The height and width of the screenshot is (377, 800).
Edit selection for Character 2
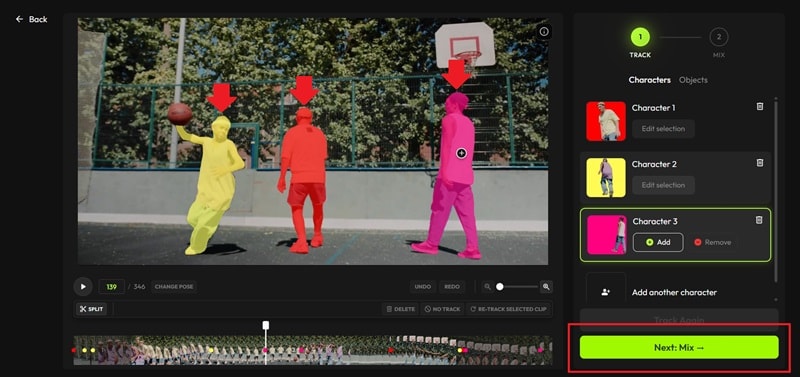(663, 185)
